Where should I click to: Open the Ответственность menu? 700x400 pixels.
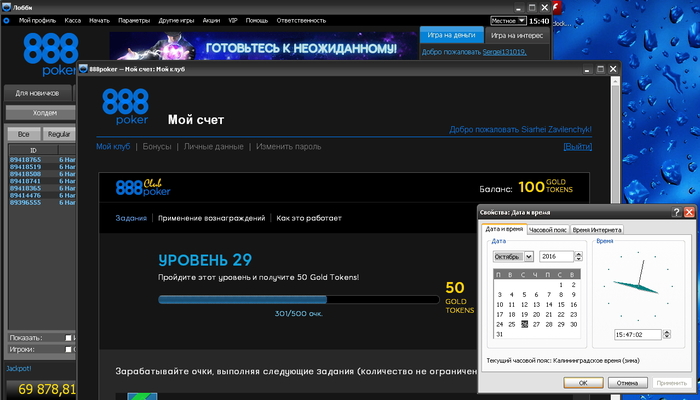(x=301, y=21)
